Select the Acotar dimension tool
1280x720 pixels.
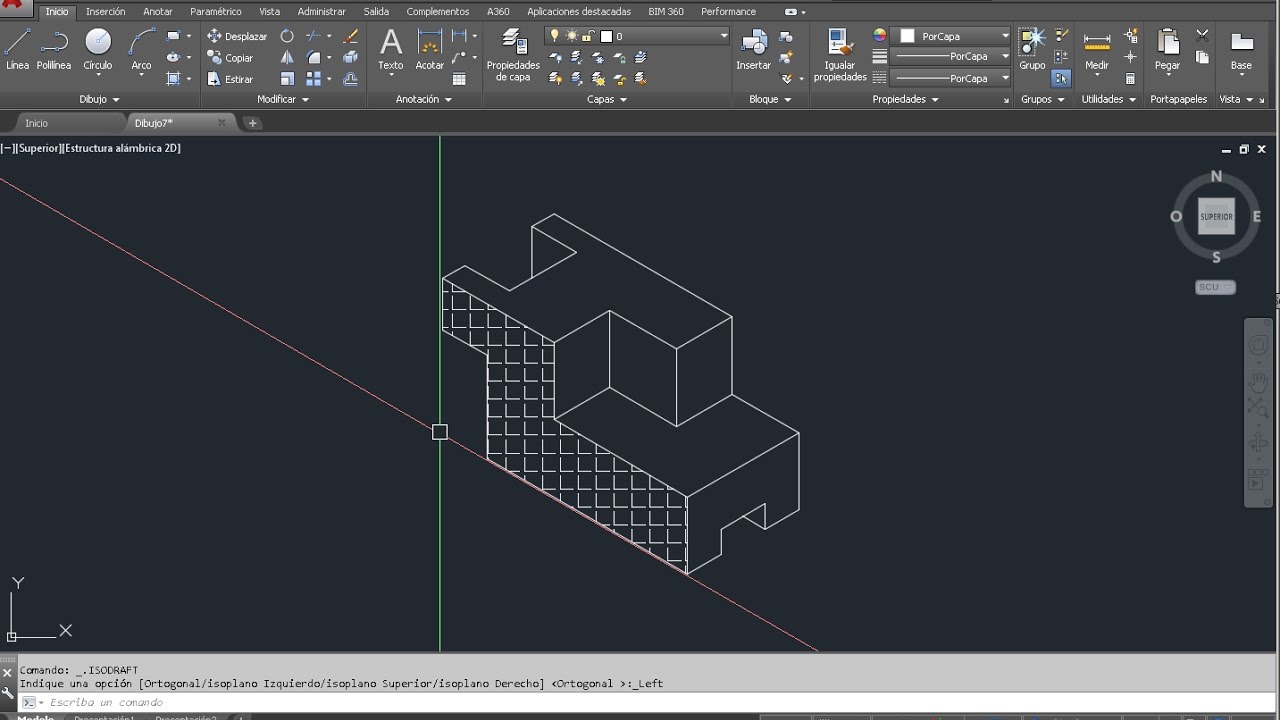click(x=430, y=50)
